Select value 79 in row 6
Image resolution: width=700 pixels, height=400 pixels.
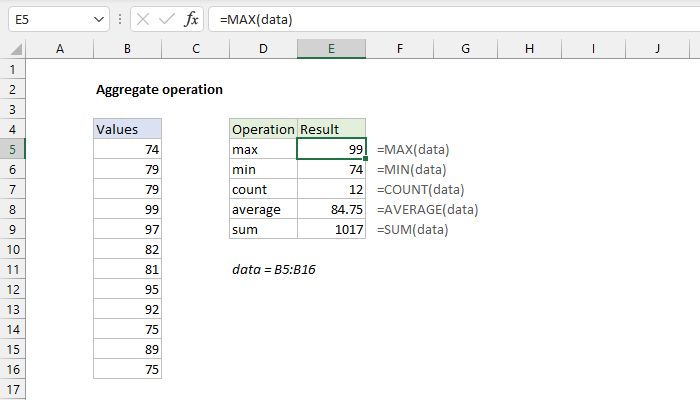127,169
